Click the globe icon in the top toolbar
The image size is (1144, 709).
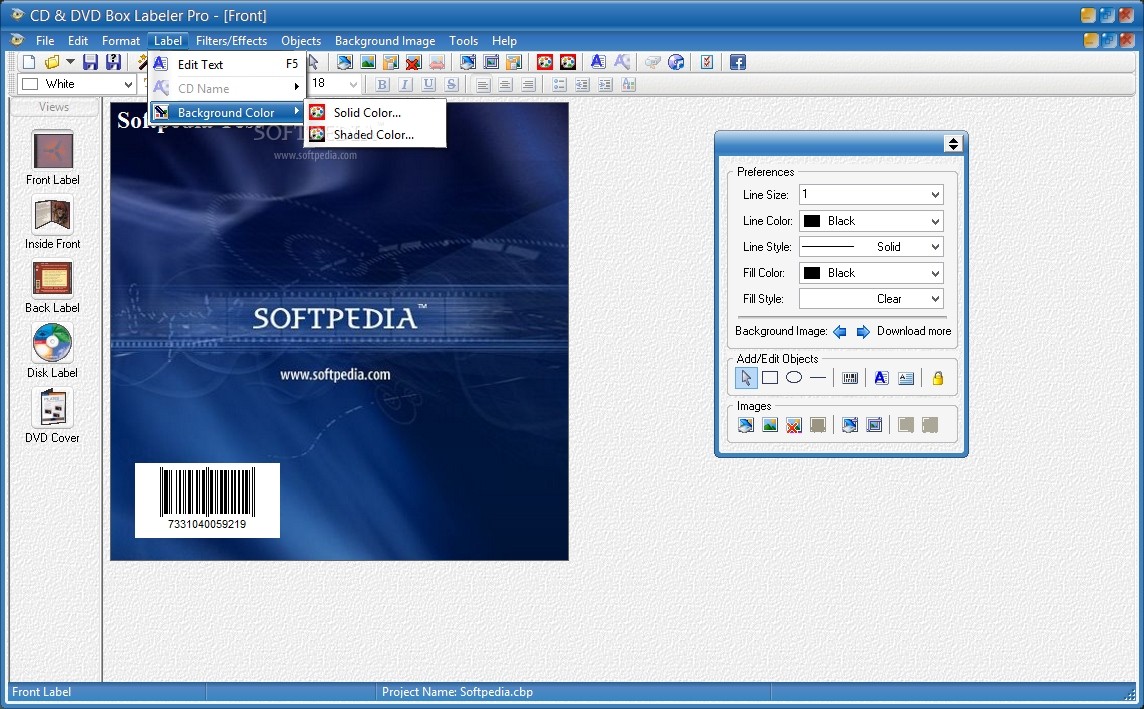(676, 62)
